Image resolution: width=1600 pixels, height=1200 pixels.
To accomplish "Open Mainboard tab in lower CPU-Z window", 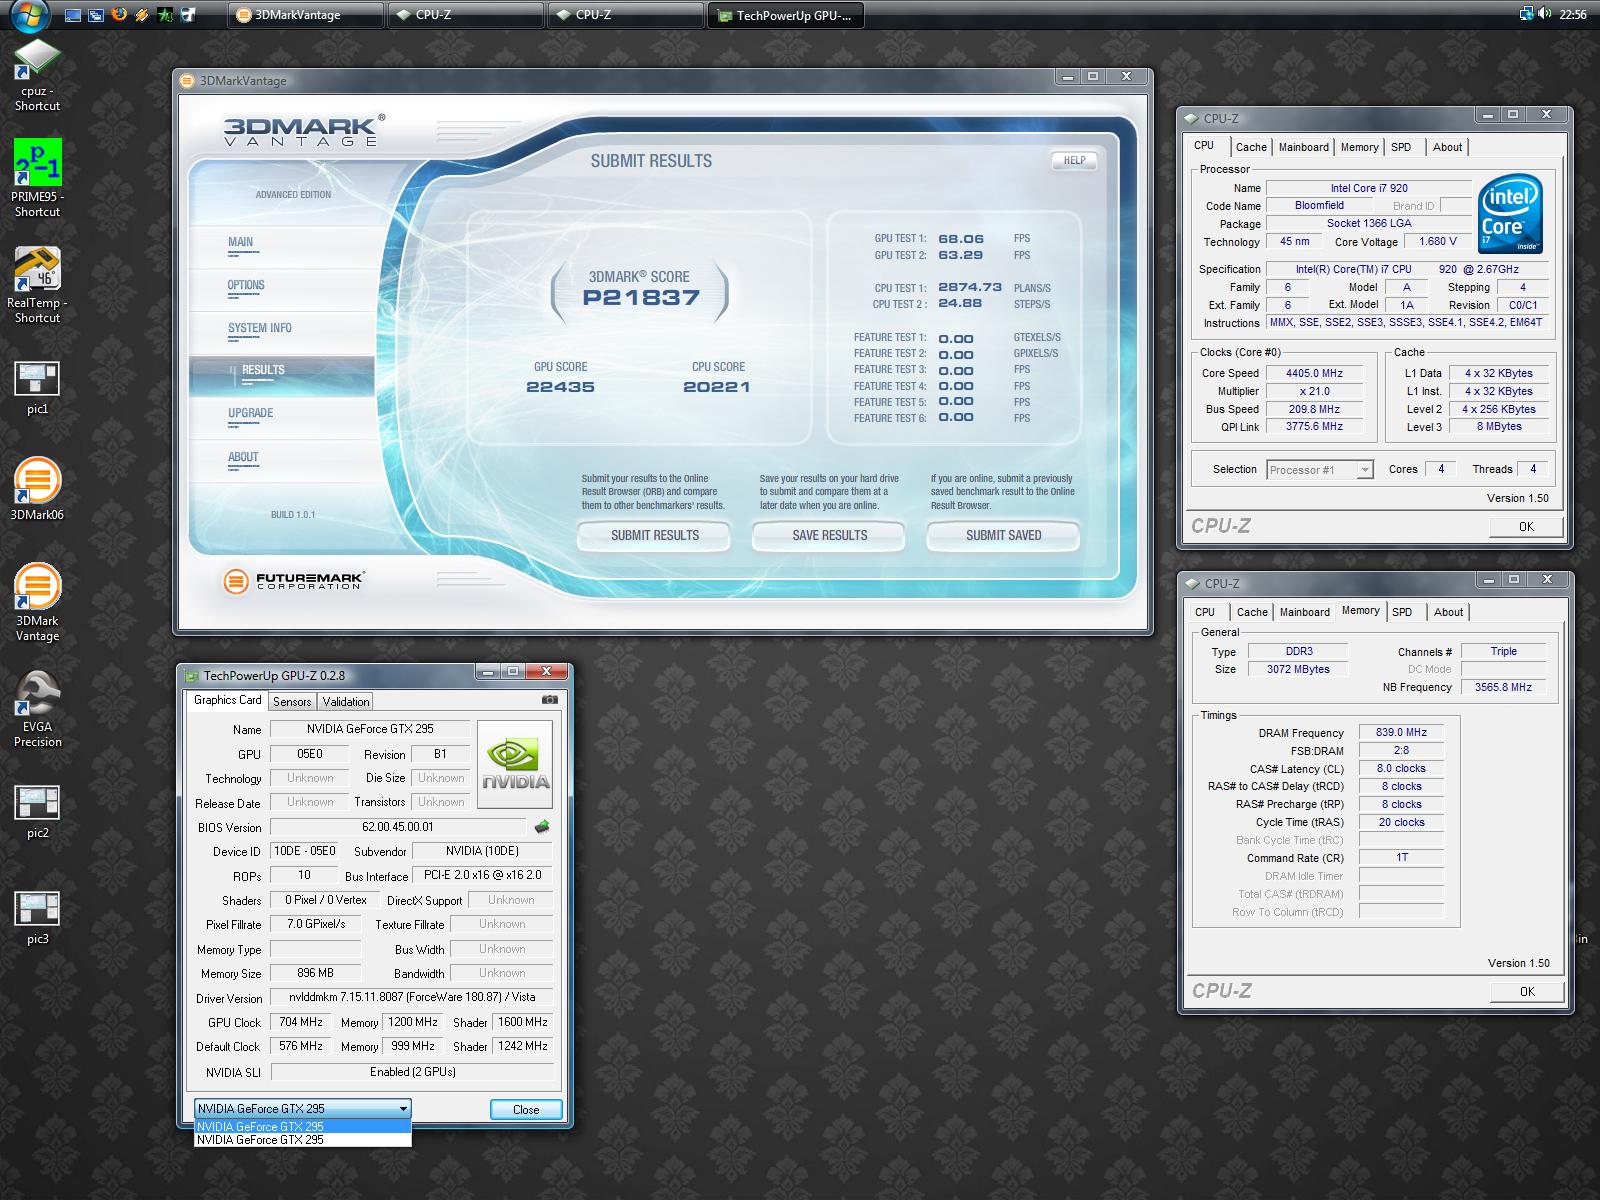I will 1305,612.
